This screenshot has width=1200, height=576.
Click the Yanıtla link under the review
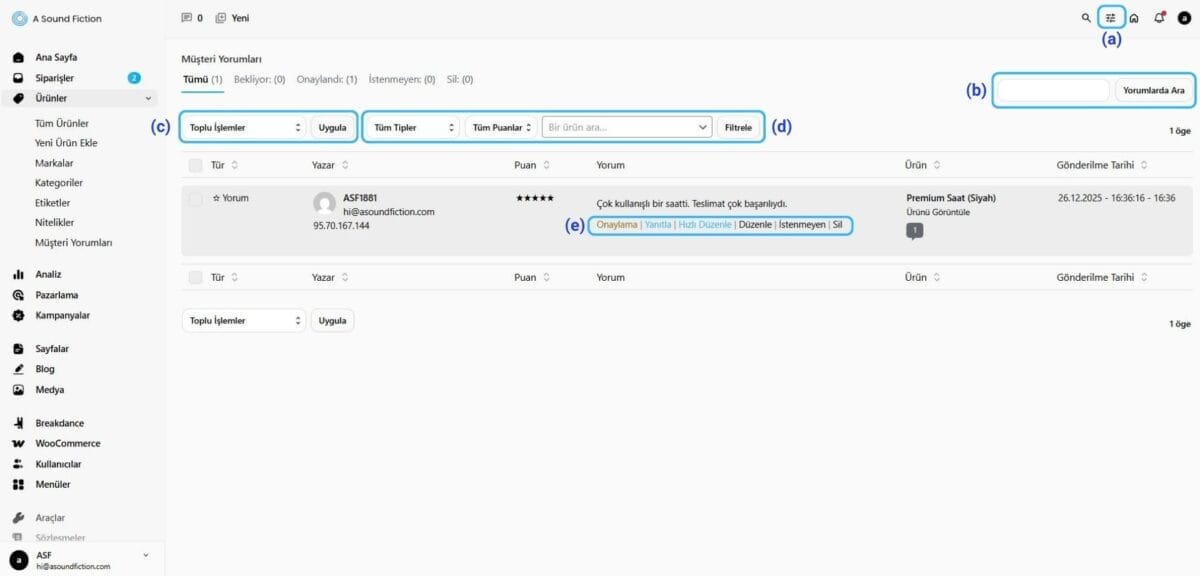coord(657,225)
